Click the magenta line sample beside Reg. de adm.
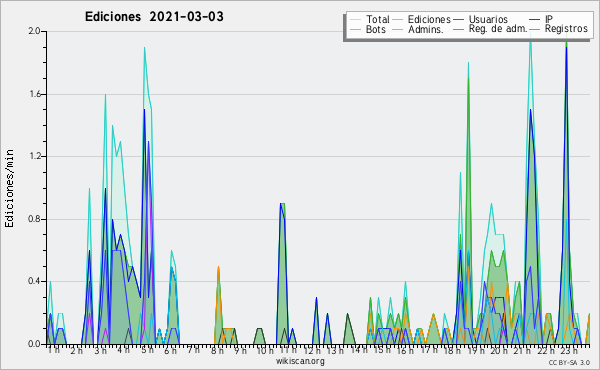This screenshot has width=600, height=370. [x=458, y=29]
